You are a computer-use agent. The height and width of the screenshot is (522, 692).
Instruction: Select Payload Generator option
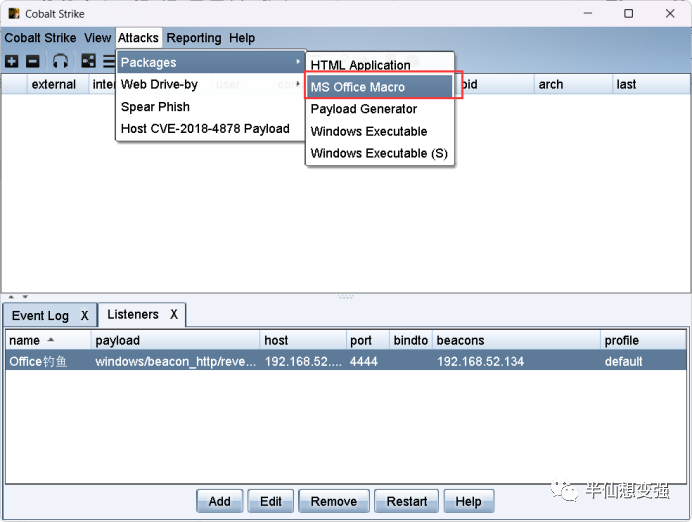[x=380, y=109]
